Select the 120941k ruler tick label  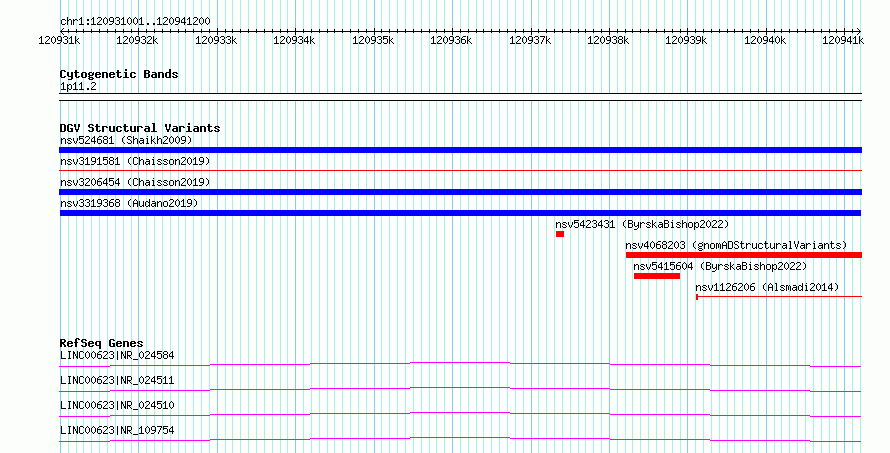843,40
